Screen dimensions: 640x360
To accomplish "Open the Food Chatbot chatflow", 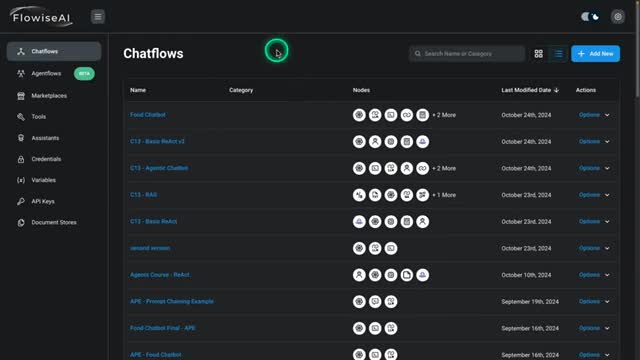I will point(148,115).
